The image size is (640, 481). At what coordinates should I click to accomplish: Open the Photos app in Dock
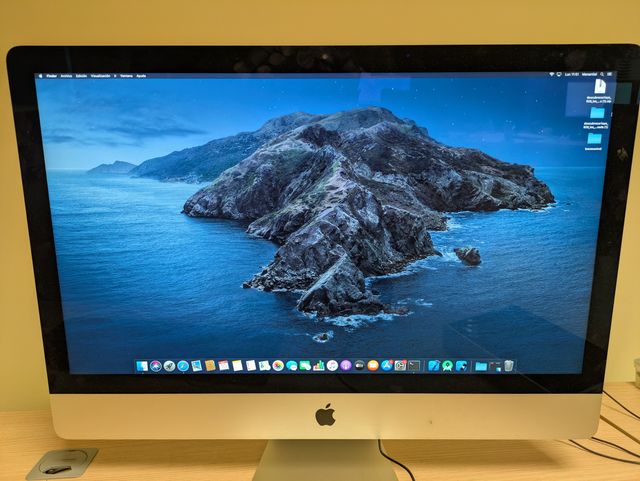(278, 366)
